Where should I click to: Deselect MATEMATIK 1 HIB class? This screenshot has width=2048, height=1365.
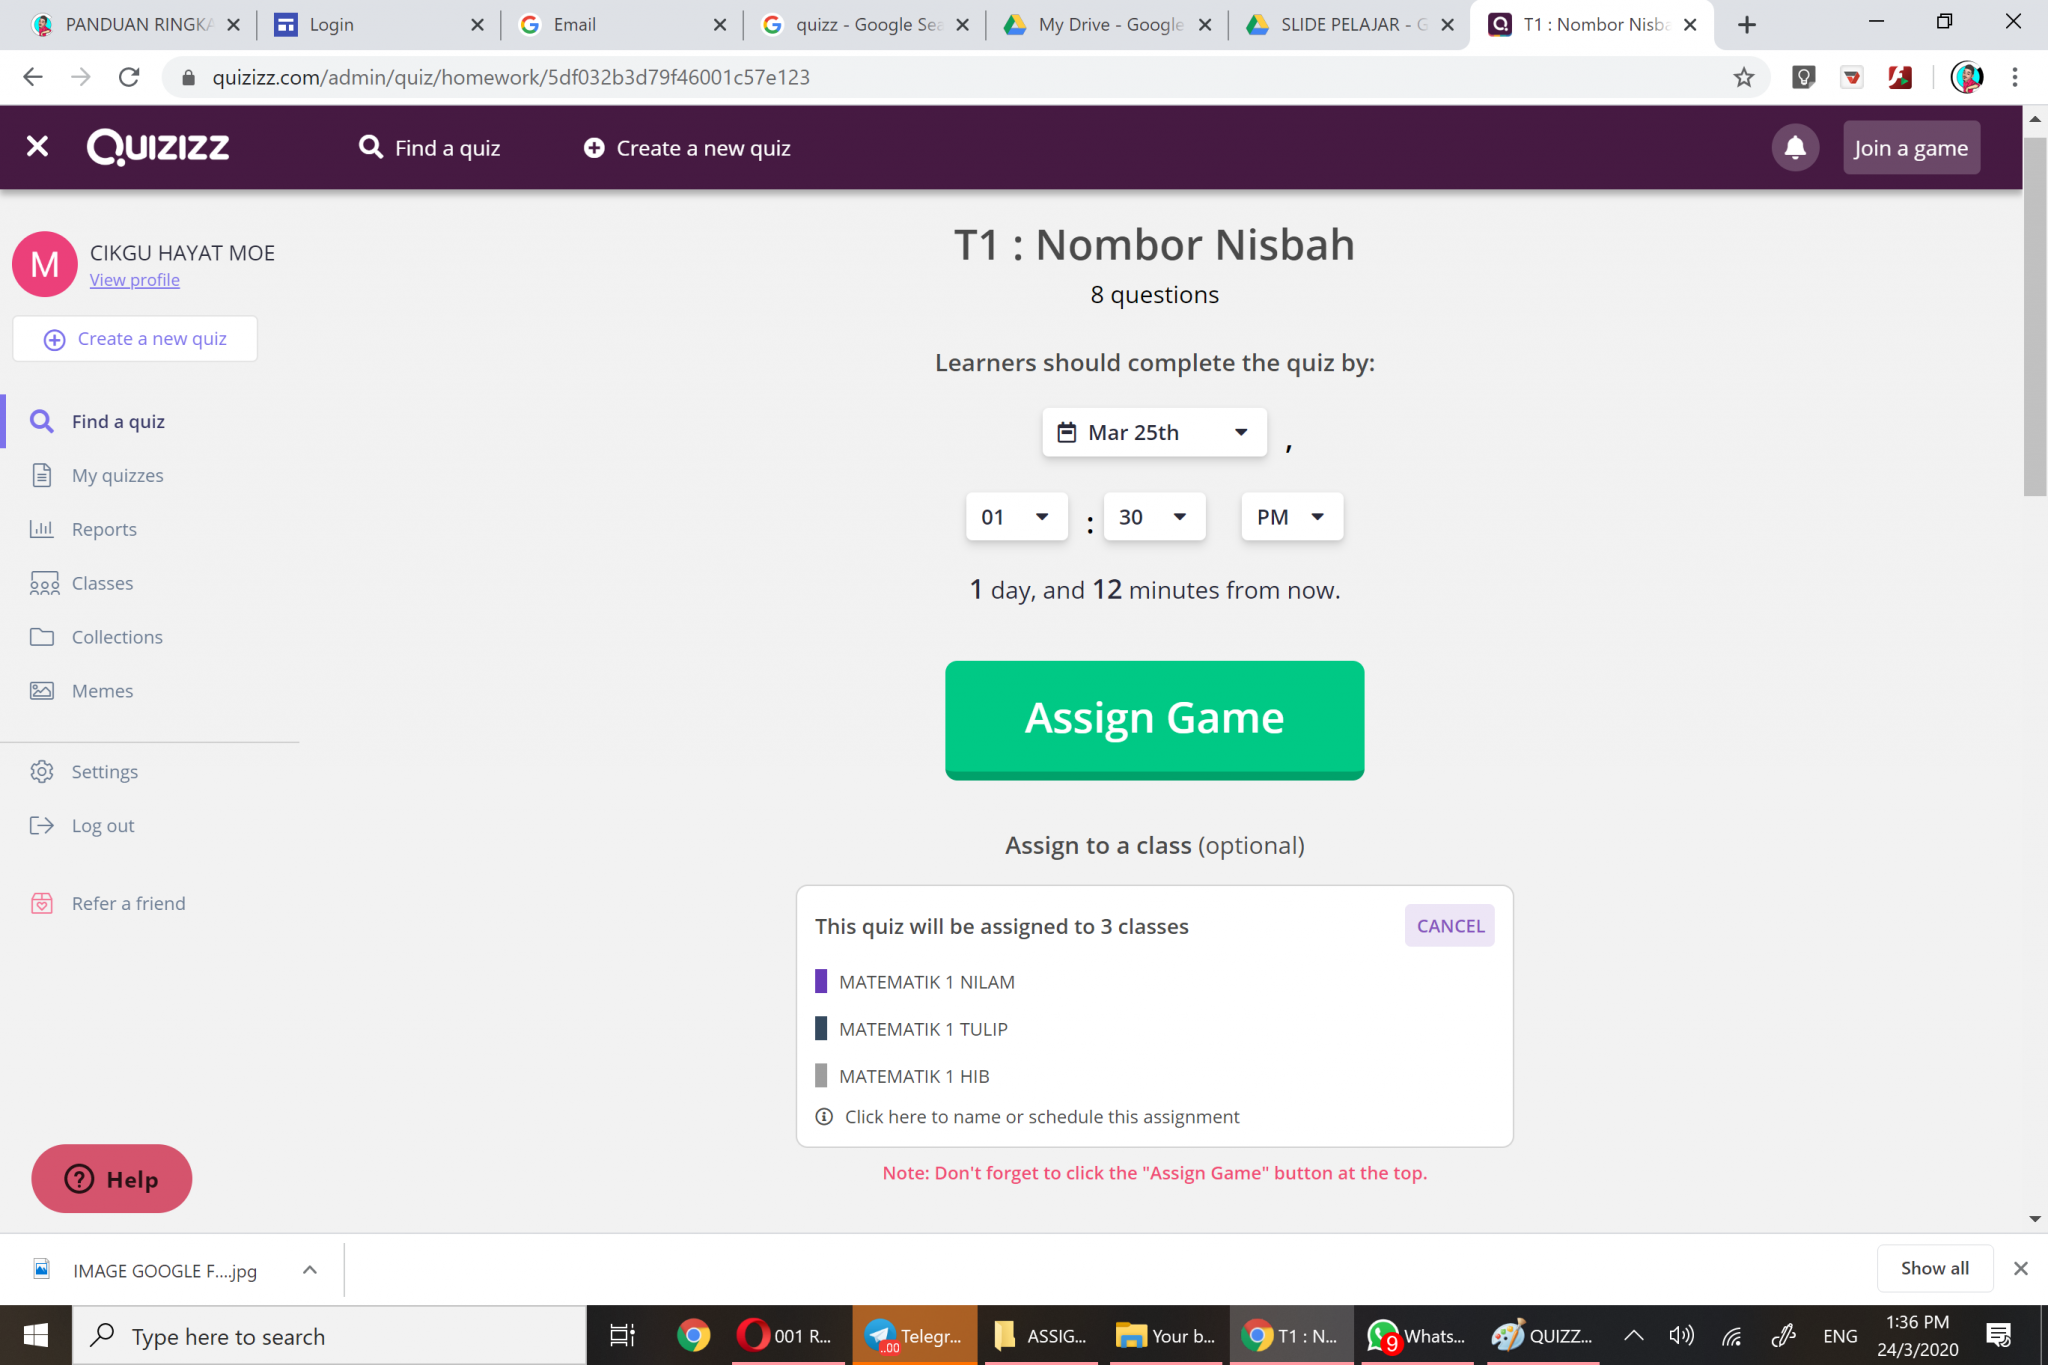pyautogui.click(x=913, y=1075)
